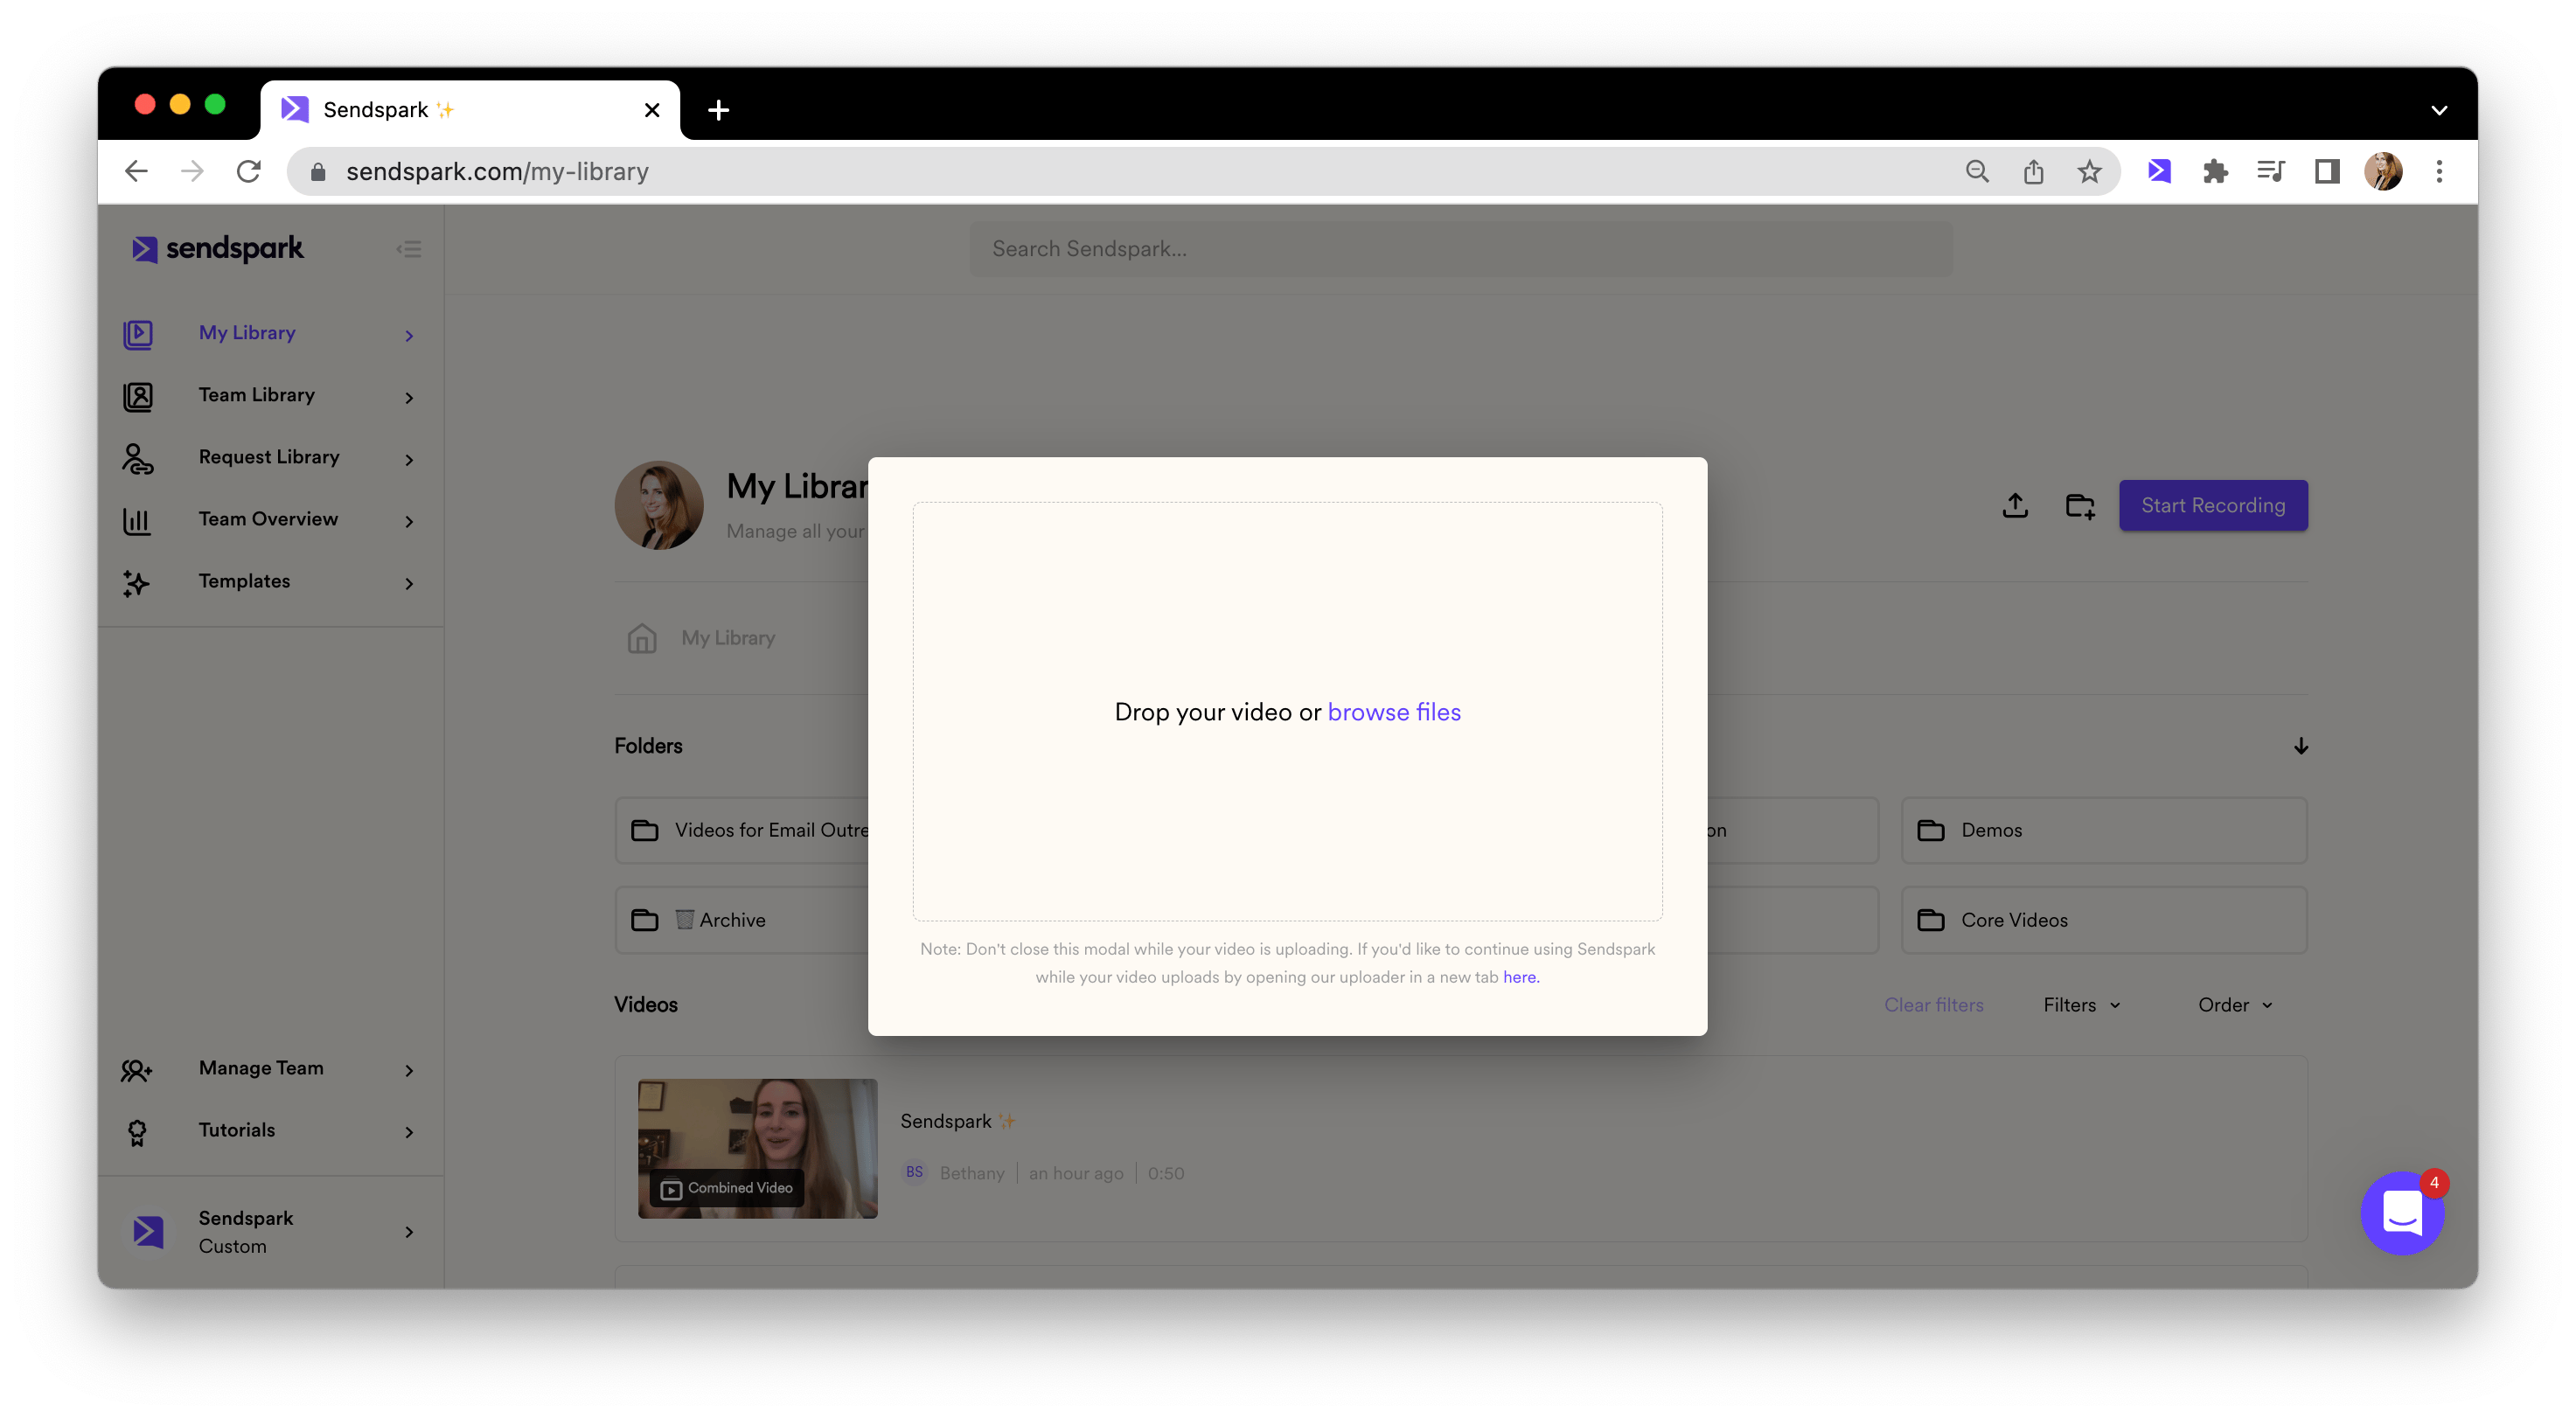The width and height of the screenshot is (2576, 1418).
Task: Expand the Manage Team chevron
Action: pyautogui.click(x=409, y=1071)
